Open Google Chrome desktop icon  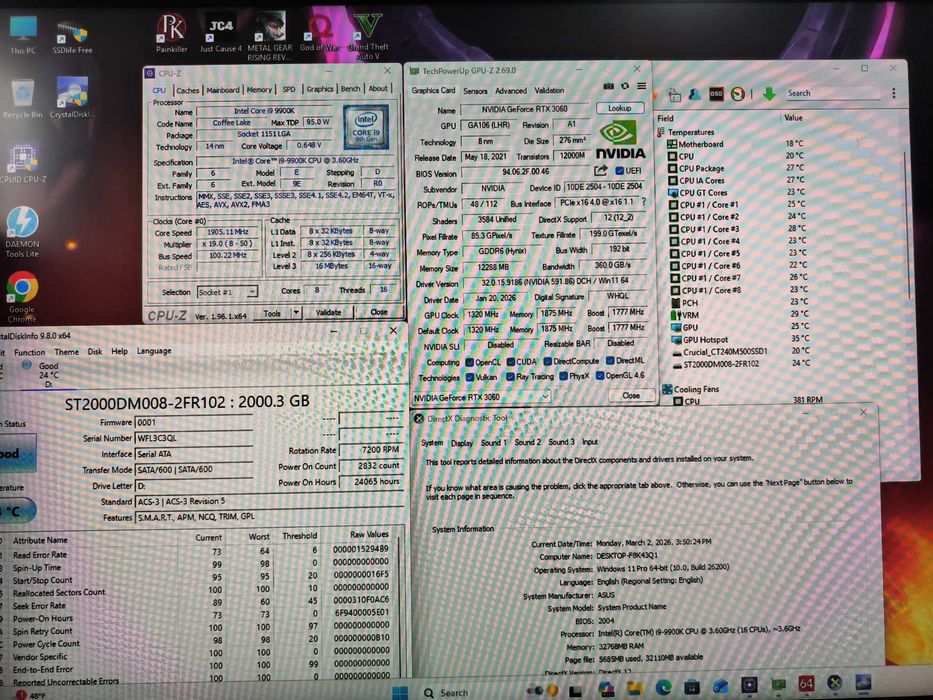coord(22,297)
